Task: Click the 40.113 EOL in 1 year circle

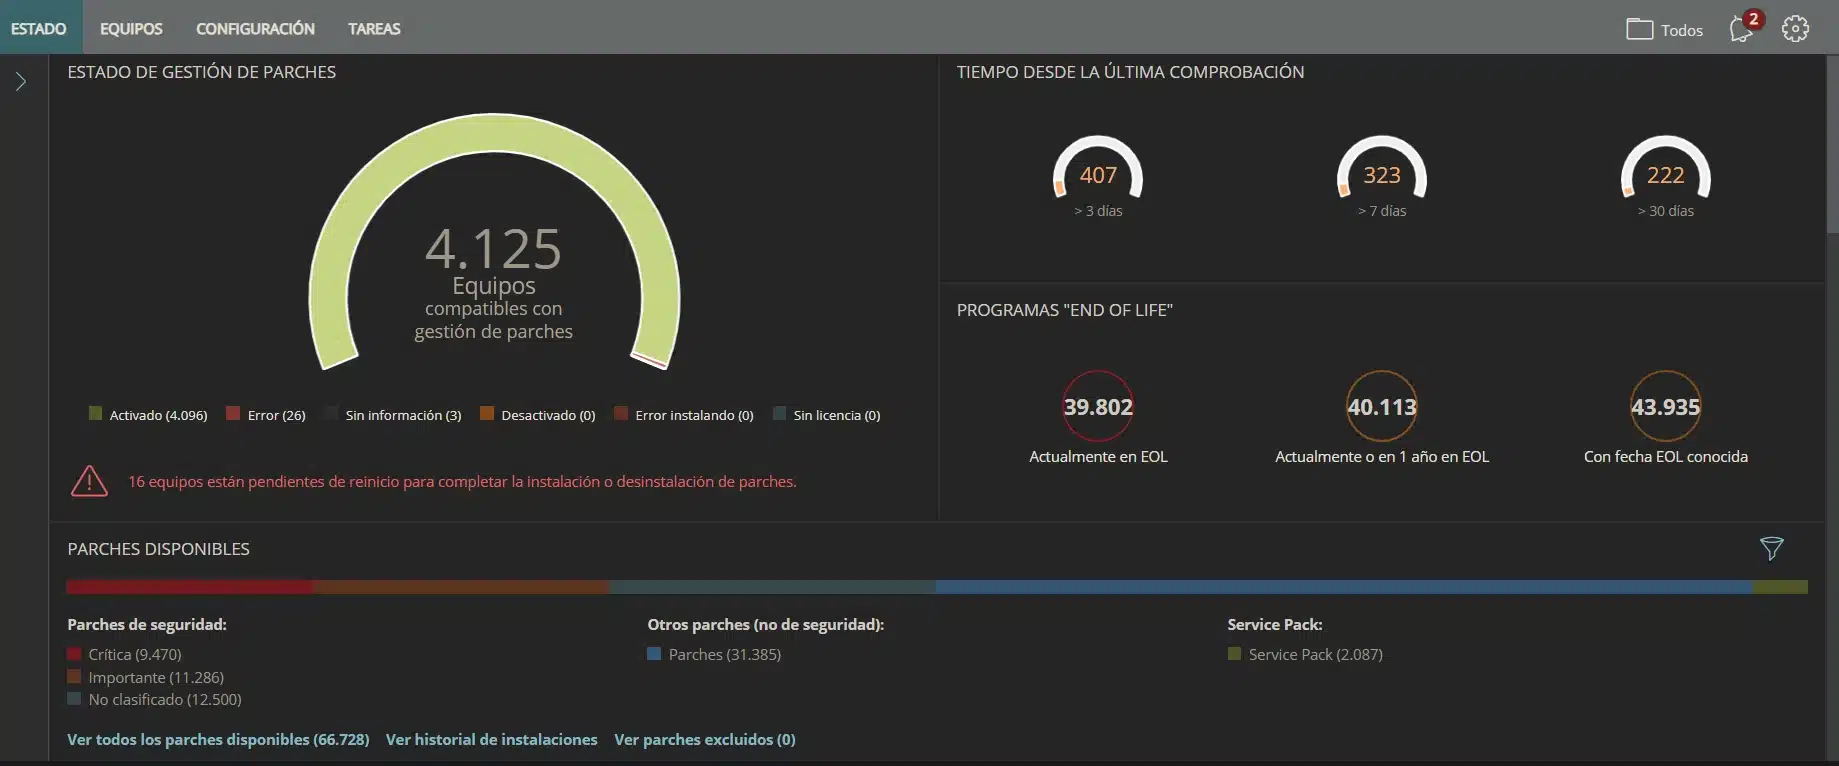Action: tap(1382, 406)
